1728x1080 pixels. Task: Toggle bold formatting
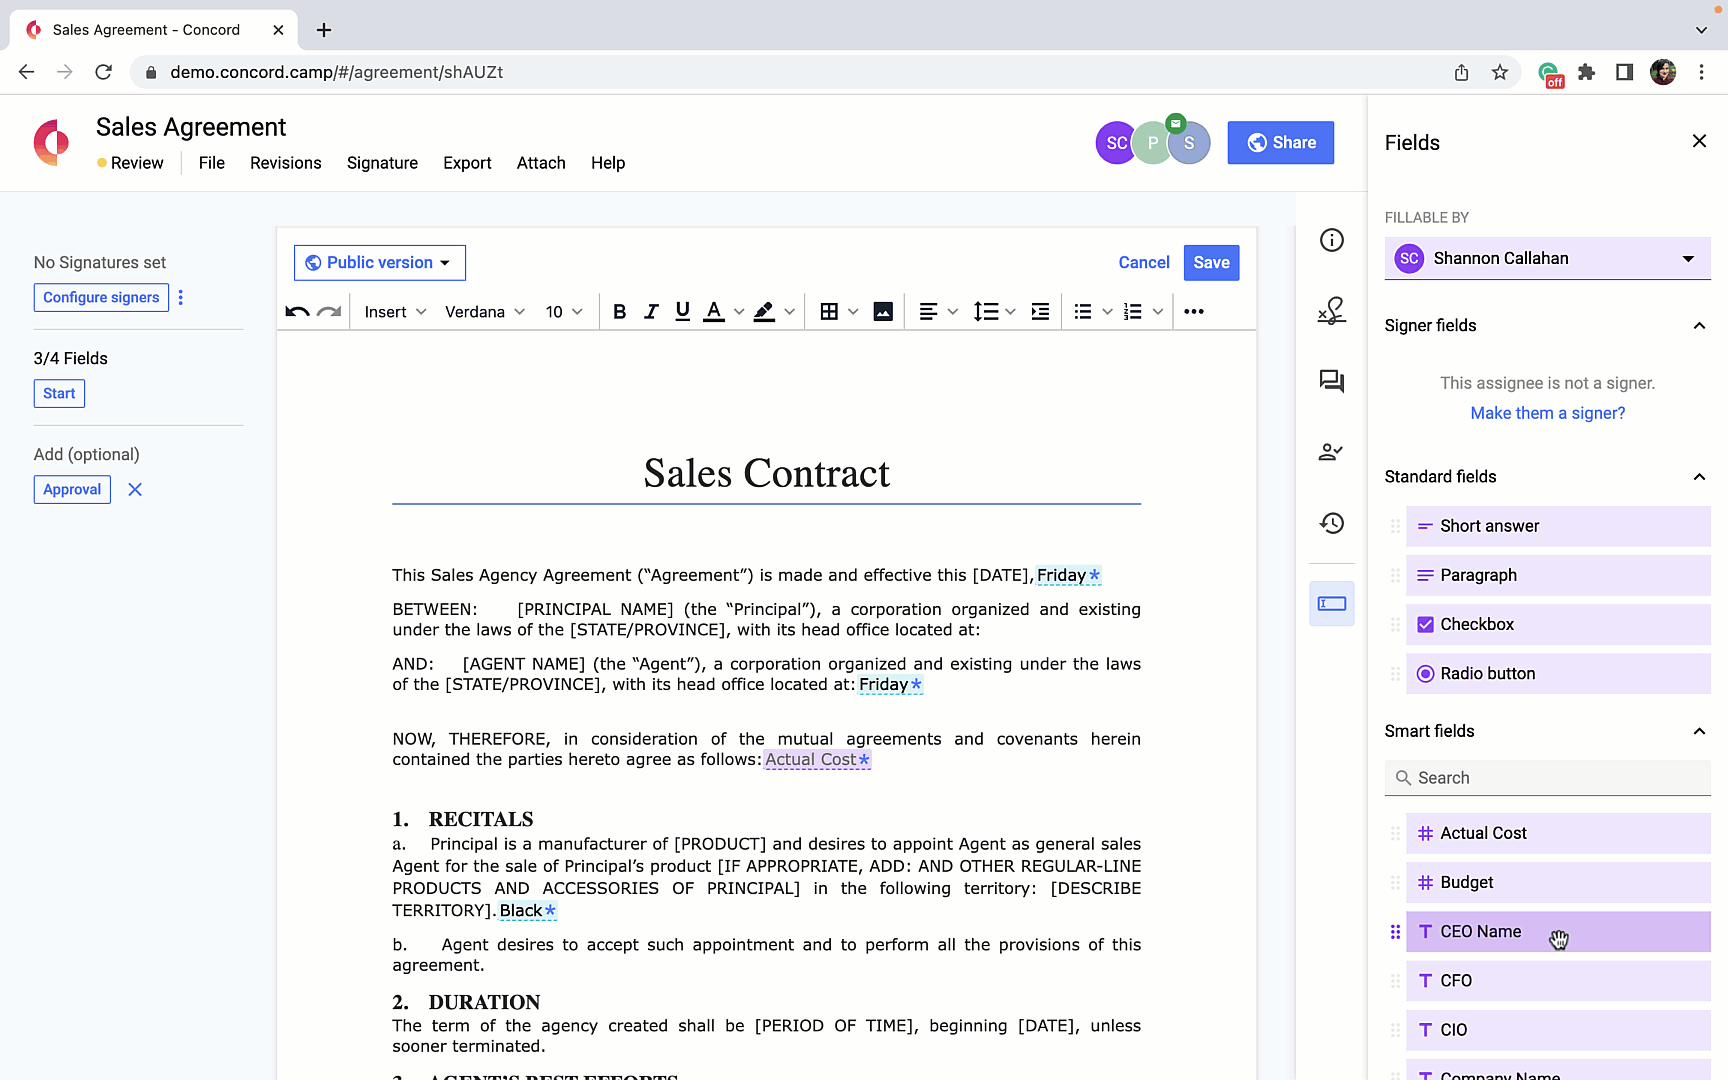pos(619,312)
